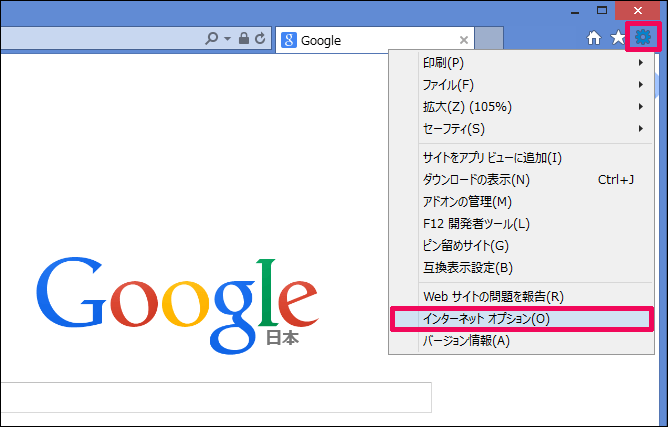This screenshot has height=427, width=668.
Task: Open the gear Tools menu icon
Action: (643, 38)
